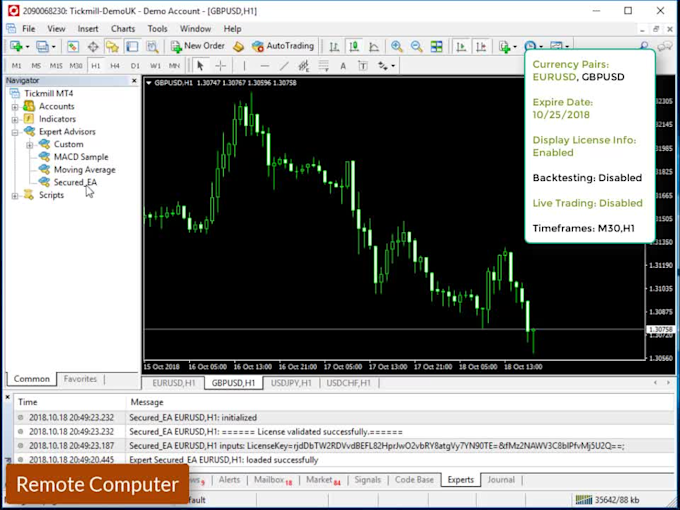Expand the Custom folder node
Screen dimensions: 680x510
(29, 145)
